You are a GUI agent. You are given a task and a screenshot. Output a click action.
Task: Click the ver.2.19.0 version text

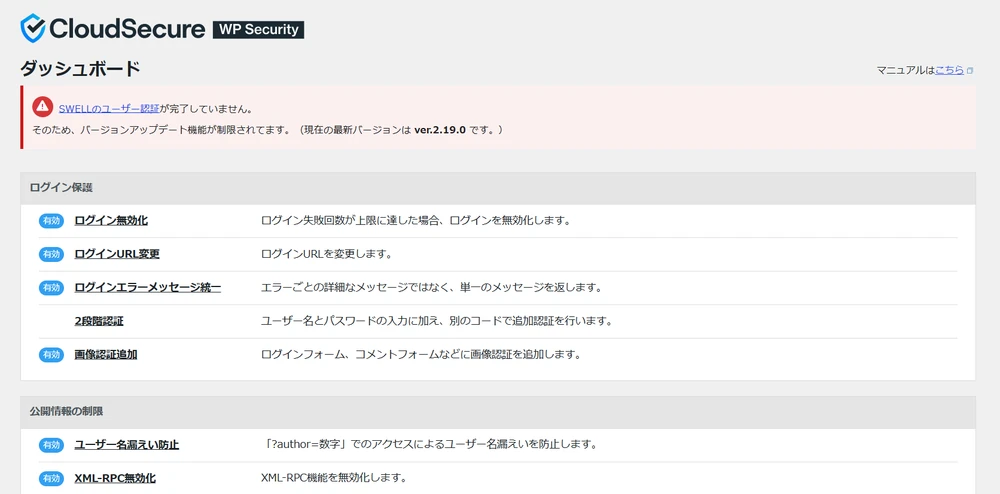click(x=440, y=130)
